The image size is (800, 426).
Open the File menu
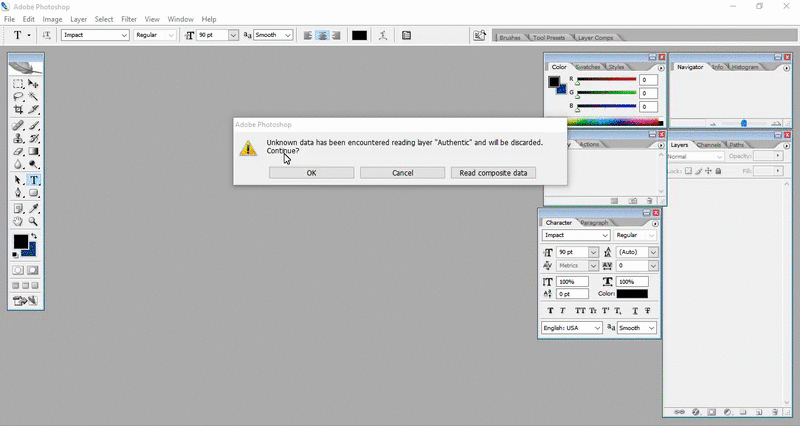click(x=9, y=19)
